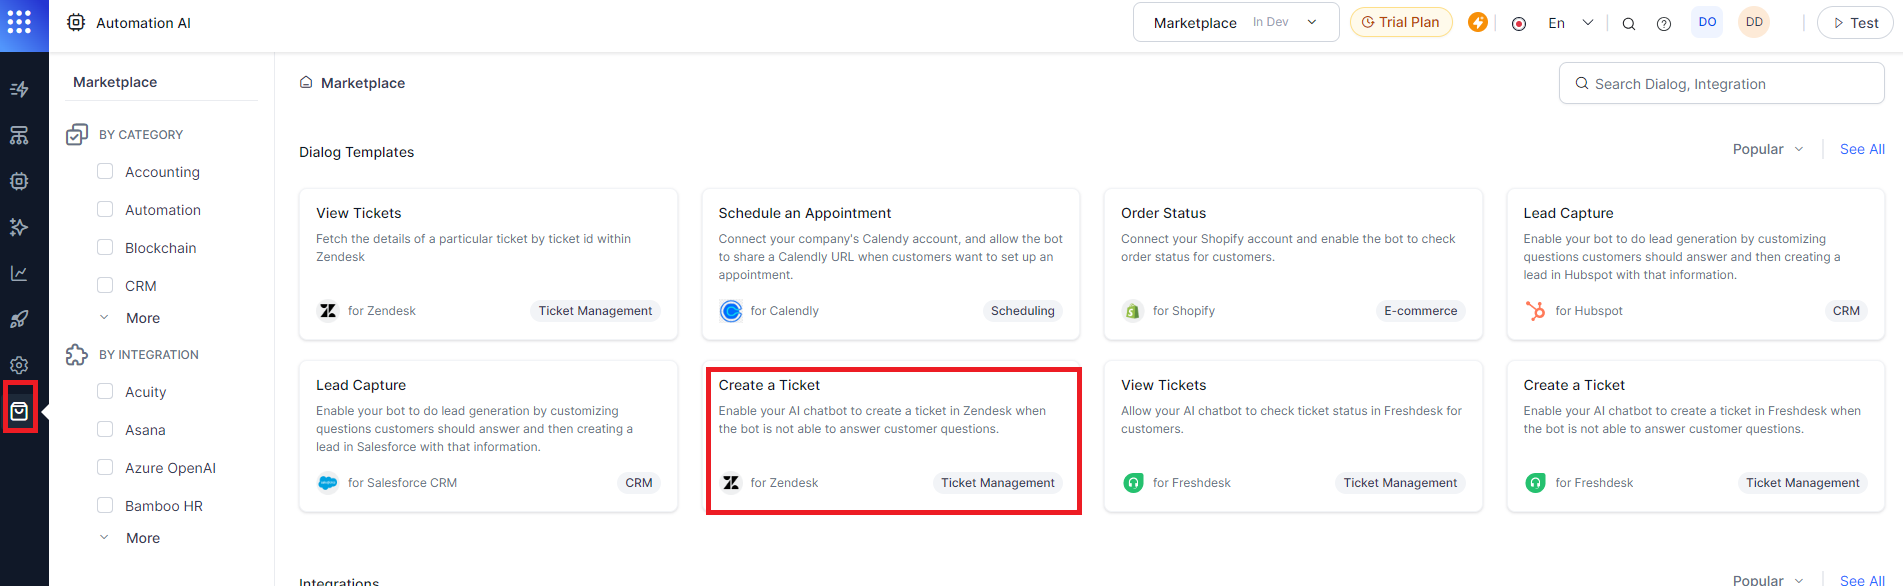Enable the Azure OpenAI integration filter
Viewport: 1903px width, 586px height.
click(105, 467)
